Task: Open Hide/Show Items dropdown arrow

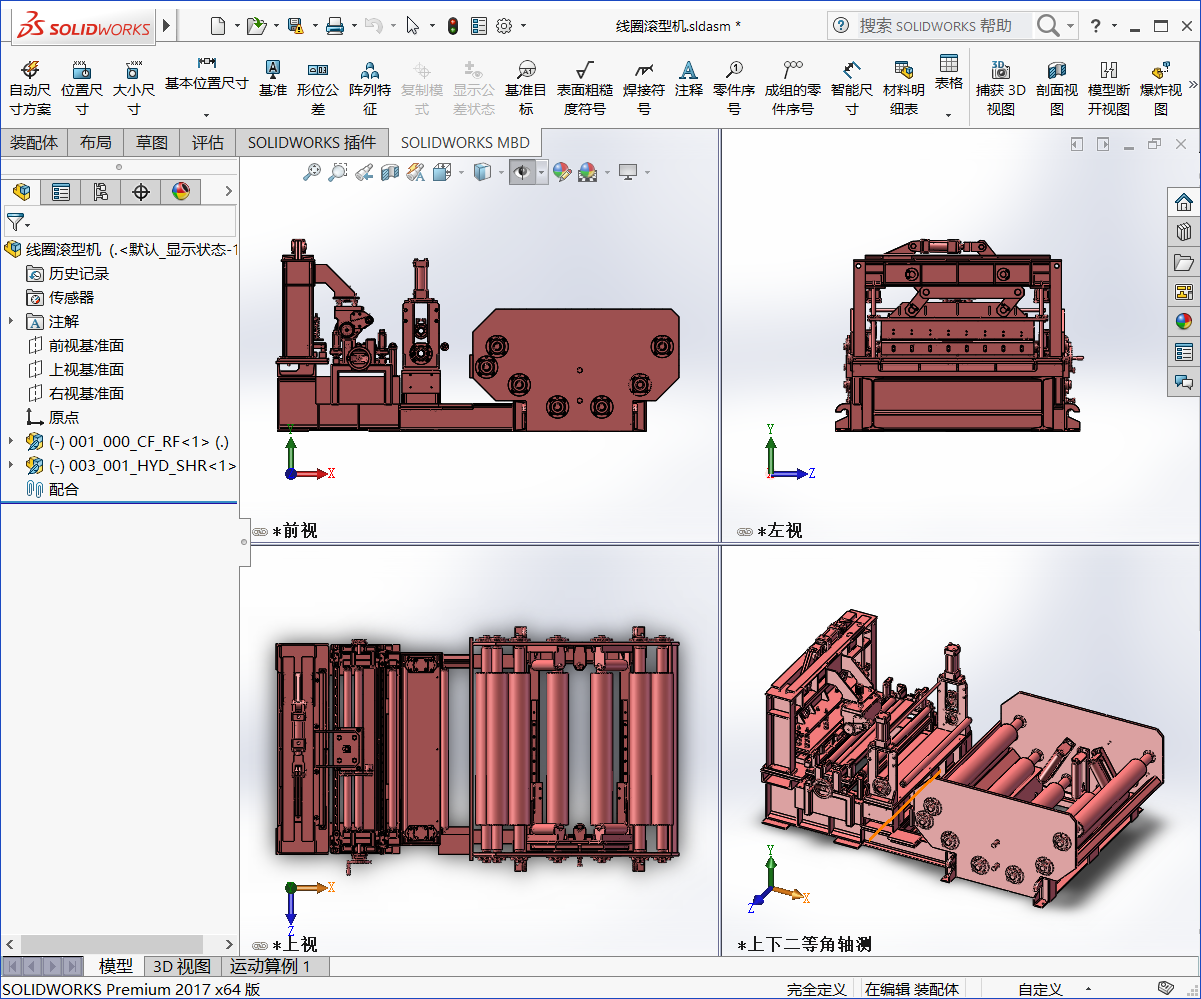Action: 541,172
